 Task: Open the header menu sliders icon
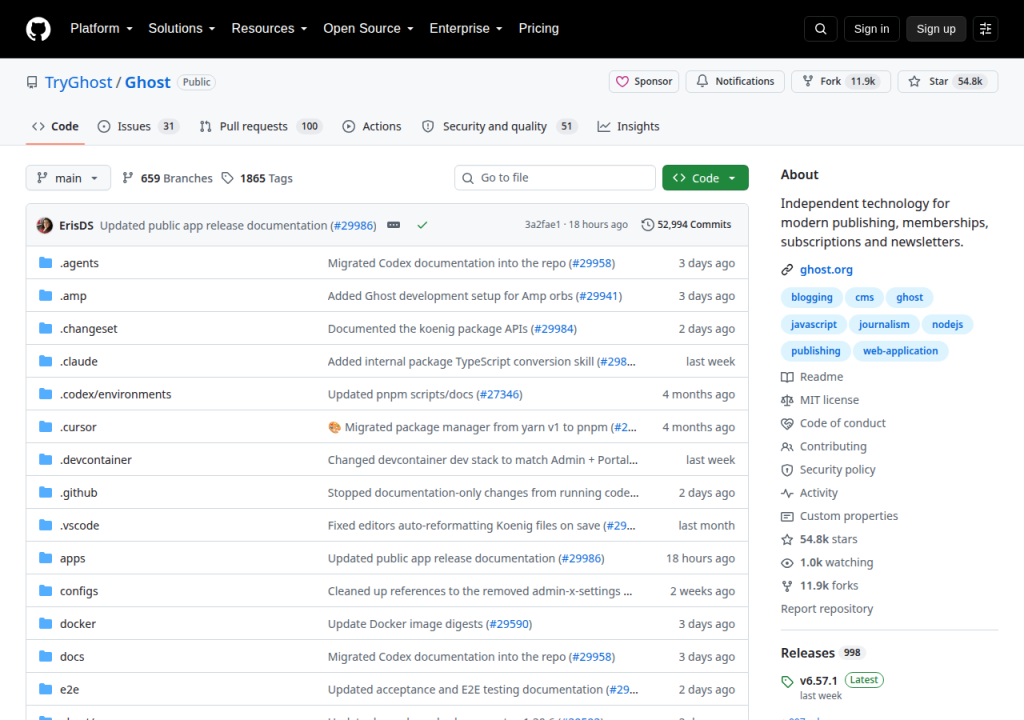(x=985, y=29)
